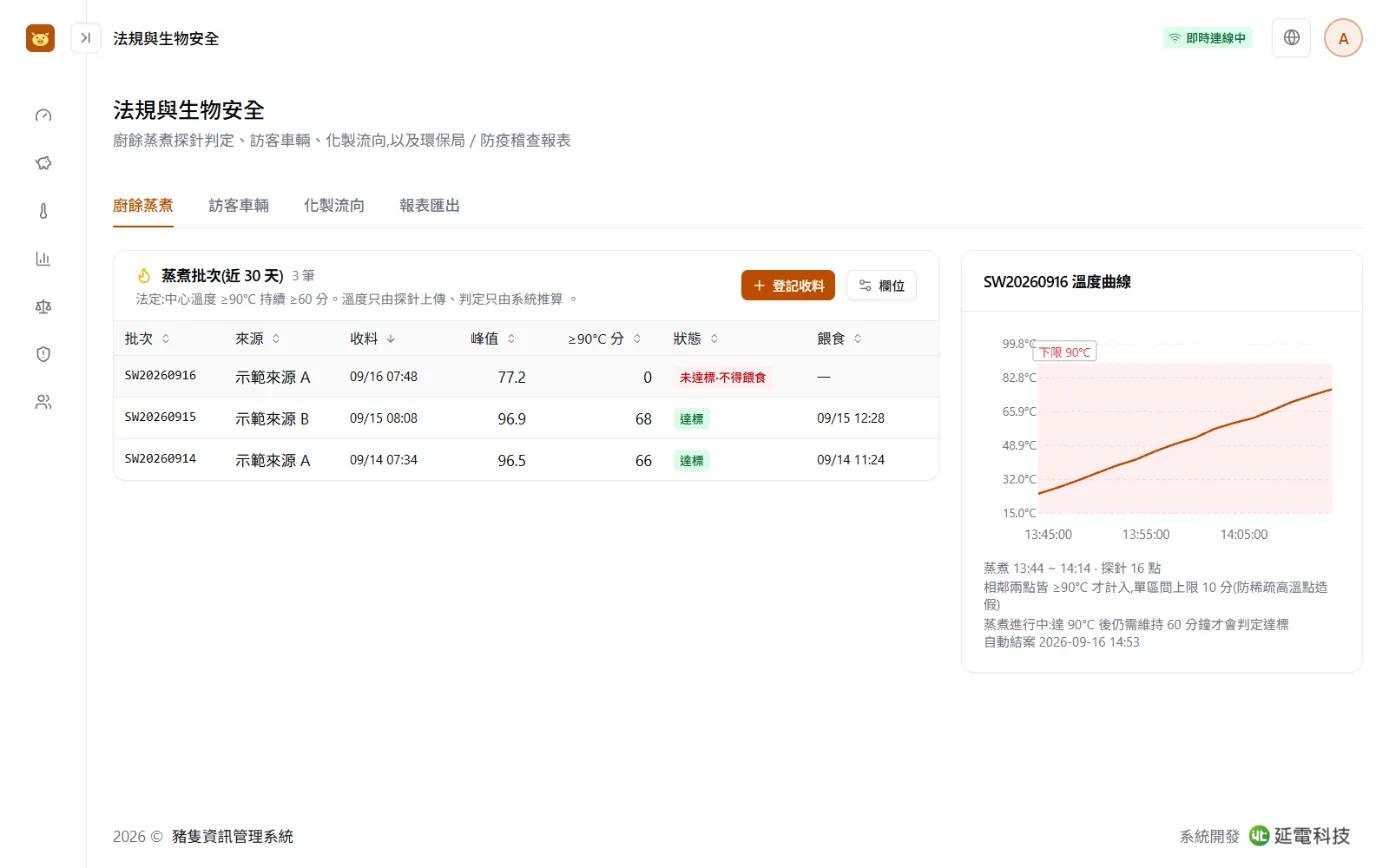
Task: Click the 未達標·不得餵食 status badge
Action: click(x=723, y=378)
